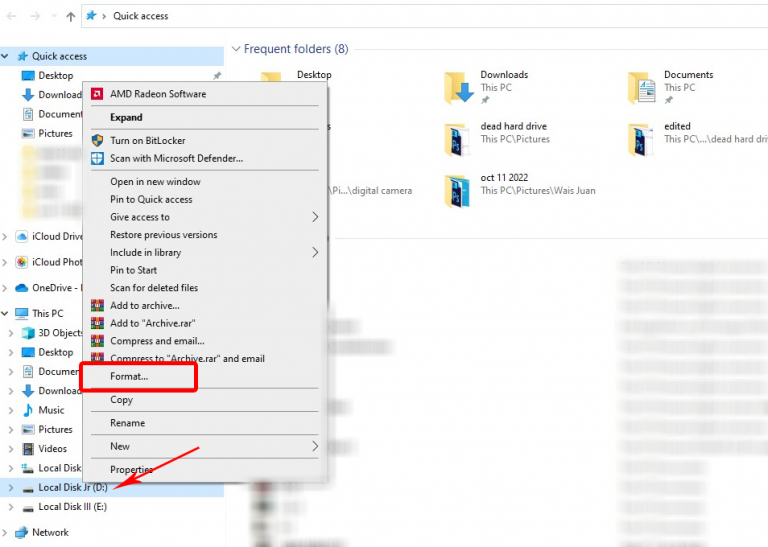Select Restore previous versions

[205, 235]
